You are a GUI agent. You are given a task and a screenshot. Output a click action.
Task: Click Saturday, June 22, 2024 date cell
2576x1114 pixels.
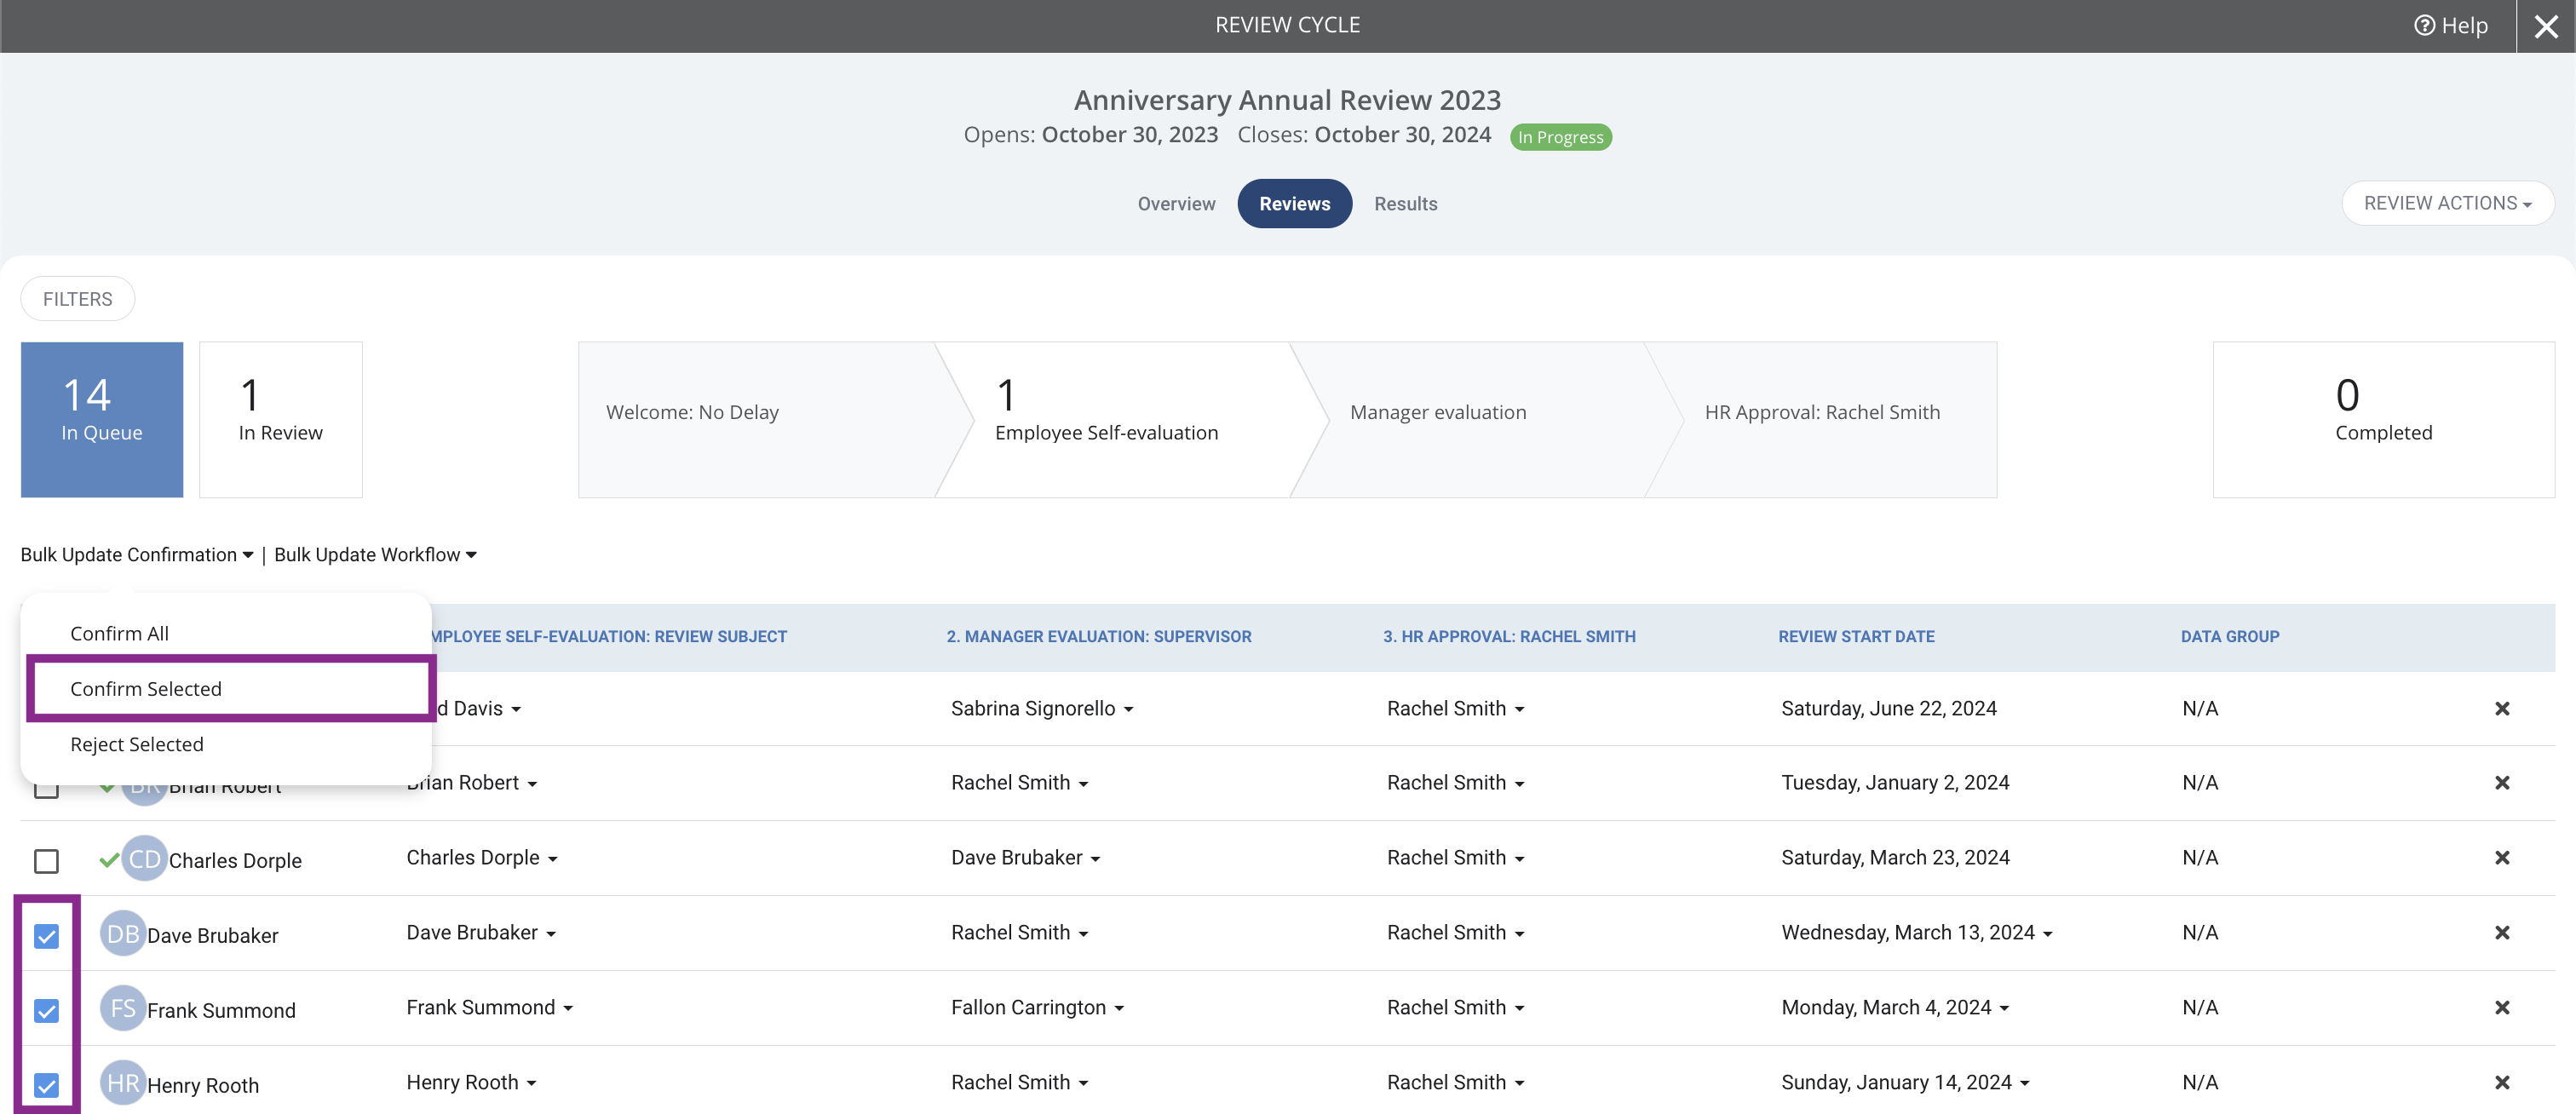(x=1888, y=709)
